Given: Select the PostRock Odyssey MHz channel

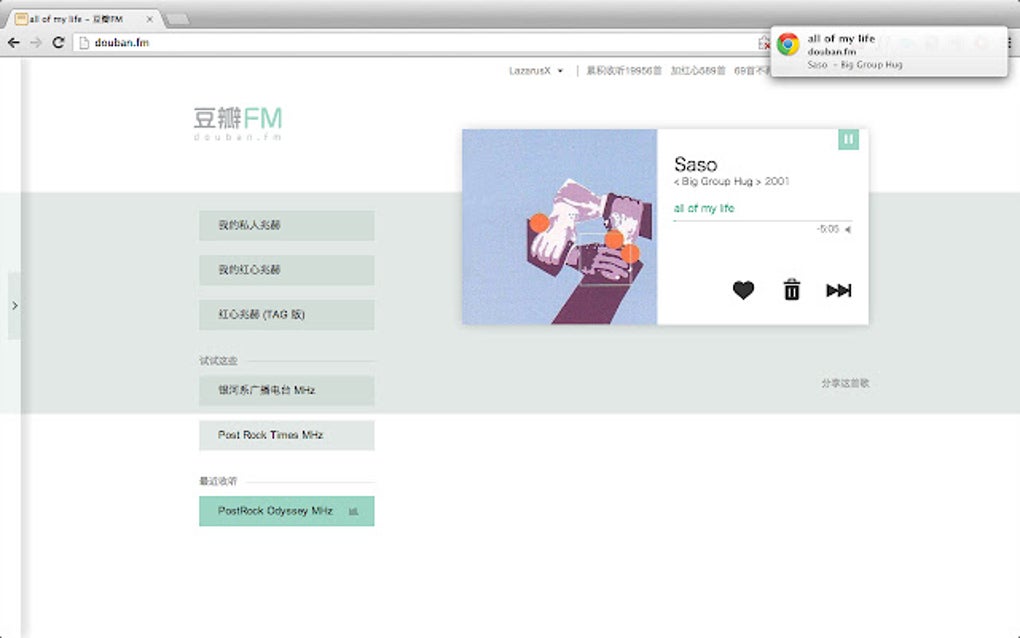Looking at the screenshot, I should pos(287,511).
